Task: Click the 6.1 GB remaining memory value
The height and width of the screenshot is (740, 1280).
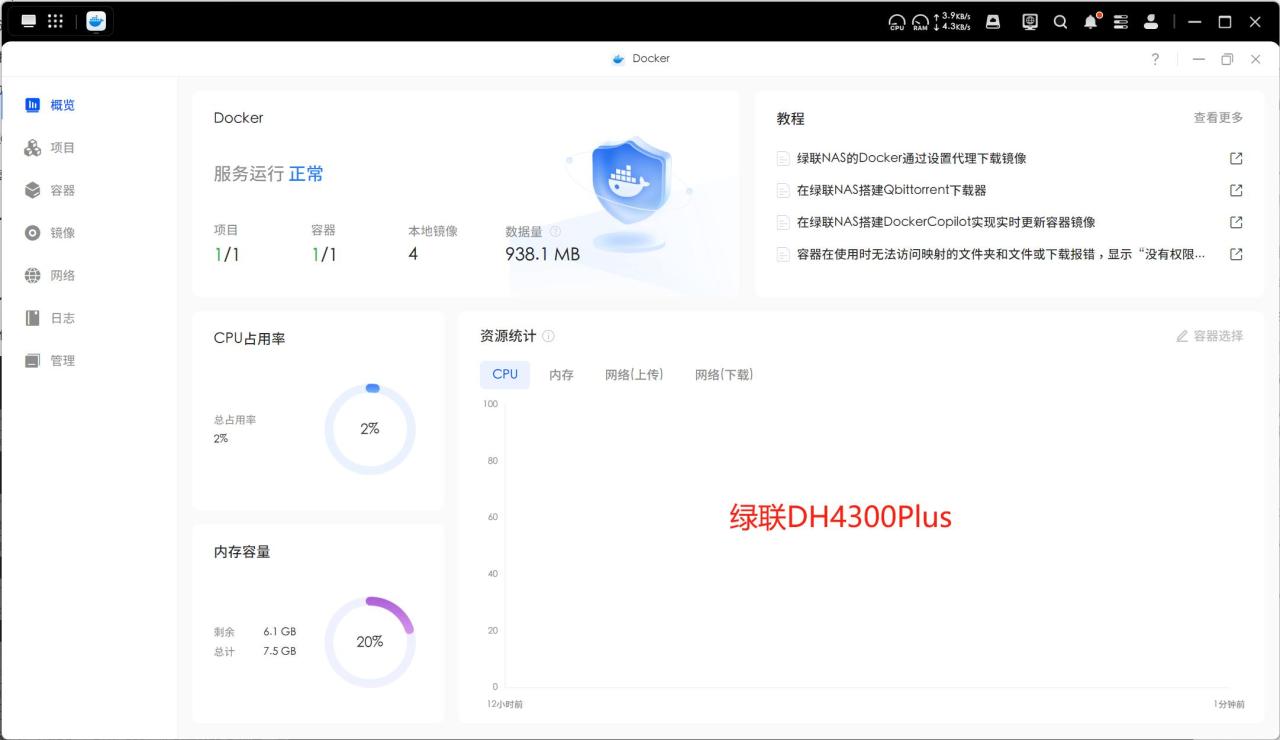Action: tap(280, 632)
